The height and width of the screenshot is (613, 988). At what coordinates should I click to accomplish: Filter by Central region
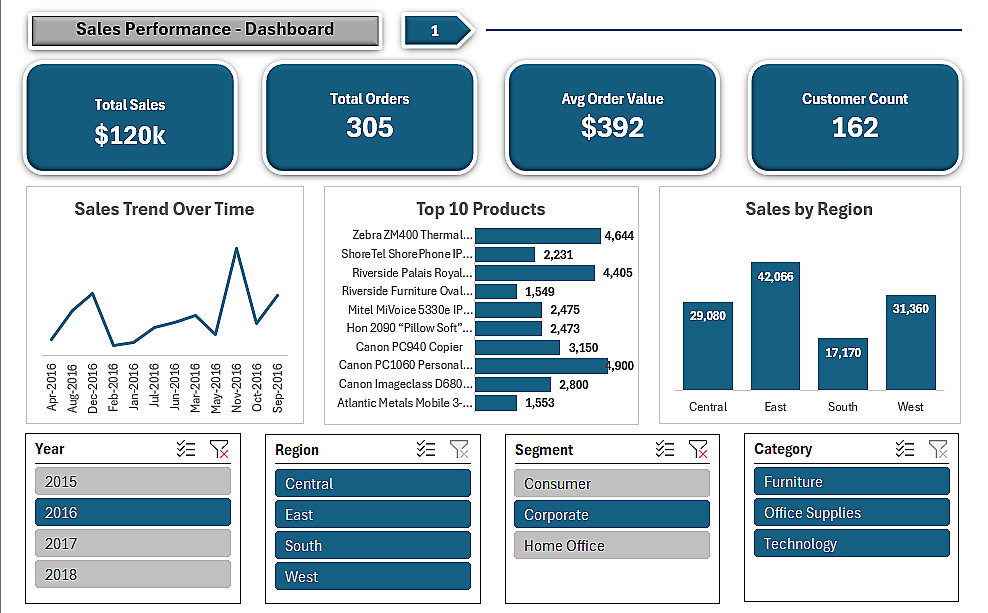pos(373,483)
